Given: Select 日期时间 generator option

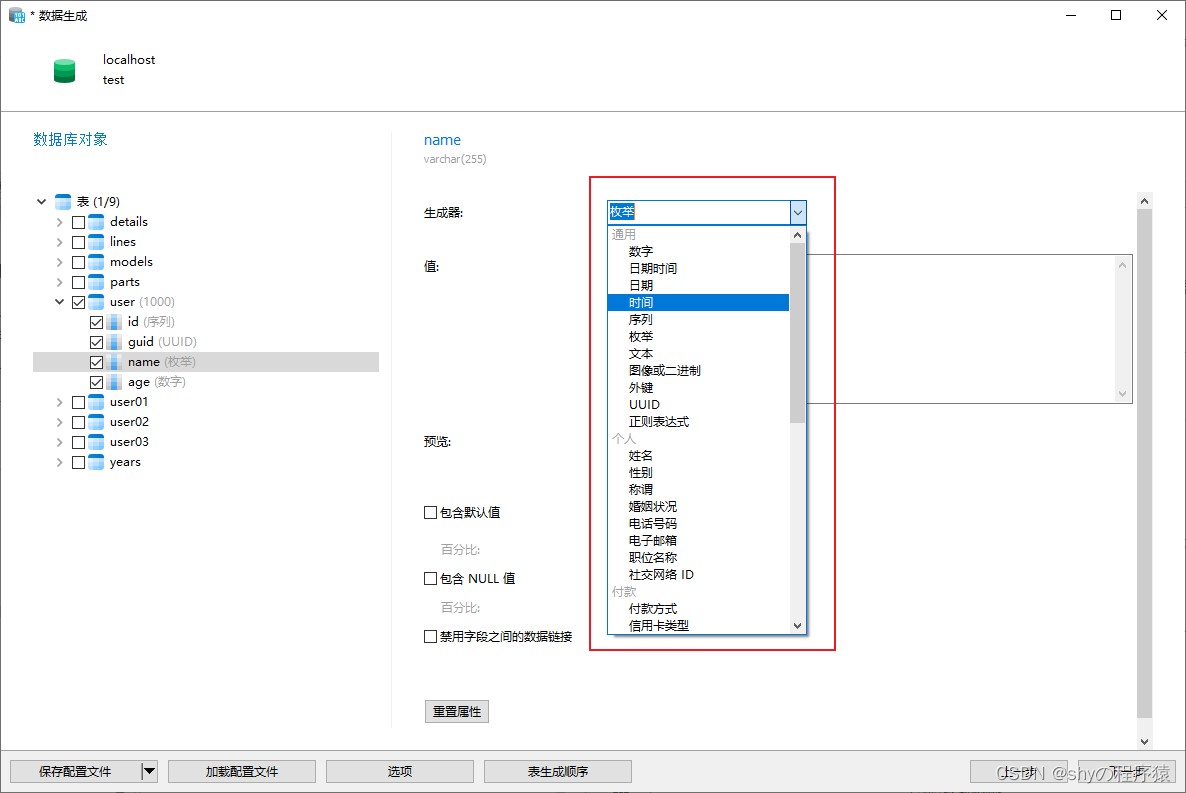Looking at the screenshot, I should (698, 269).
